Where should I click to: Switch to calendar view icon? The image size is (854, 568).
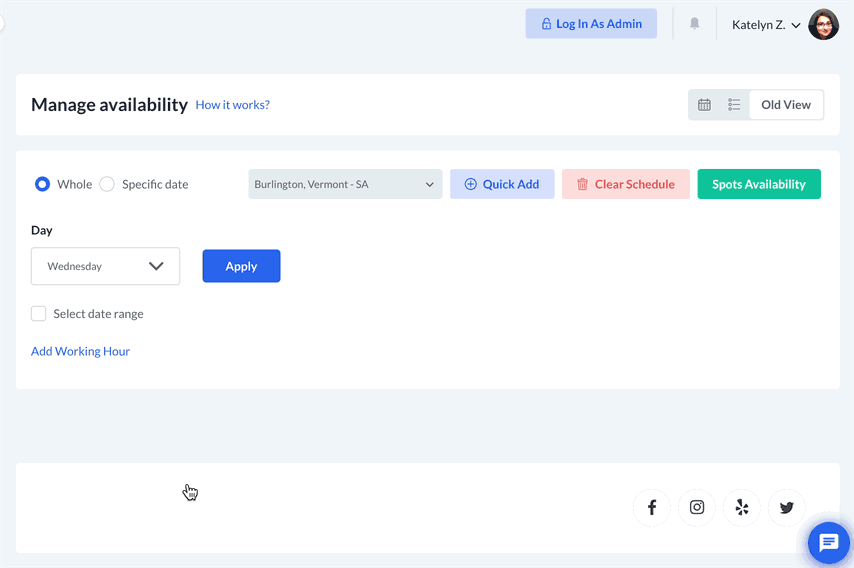click(x=704, y=105)
